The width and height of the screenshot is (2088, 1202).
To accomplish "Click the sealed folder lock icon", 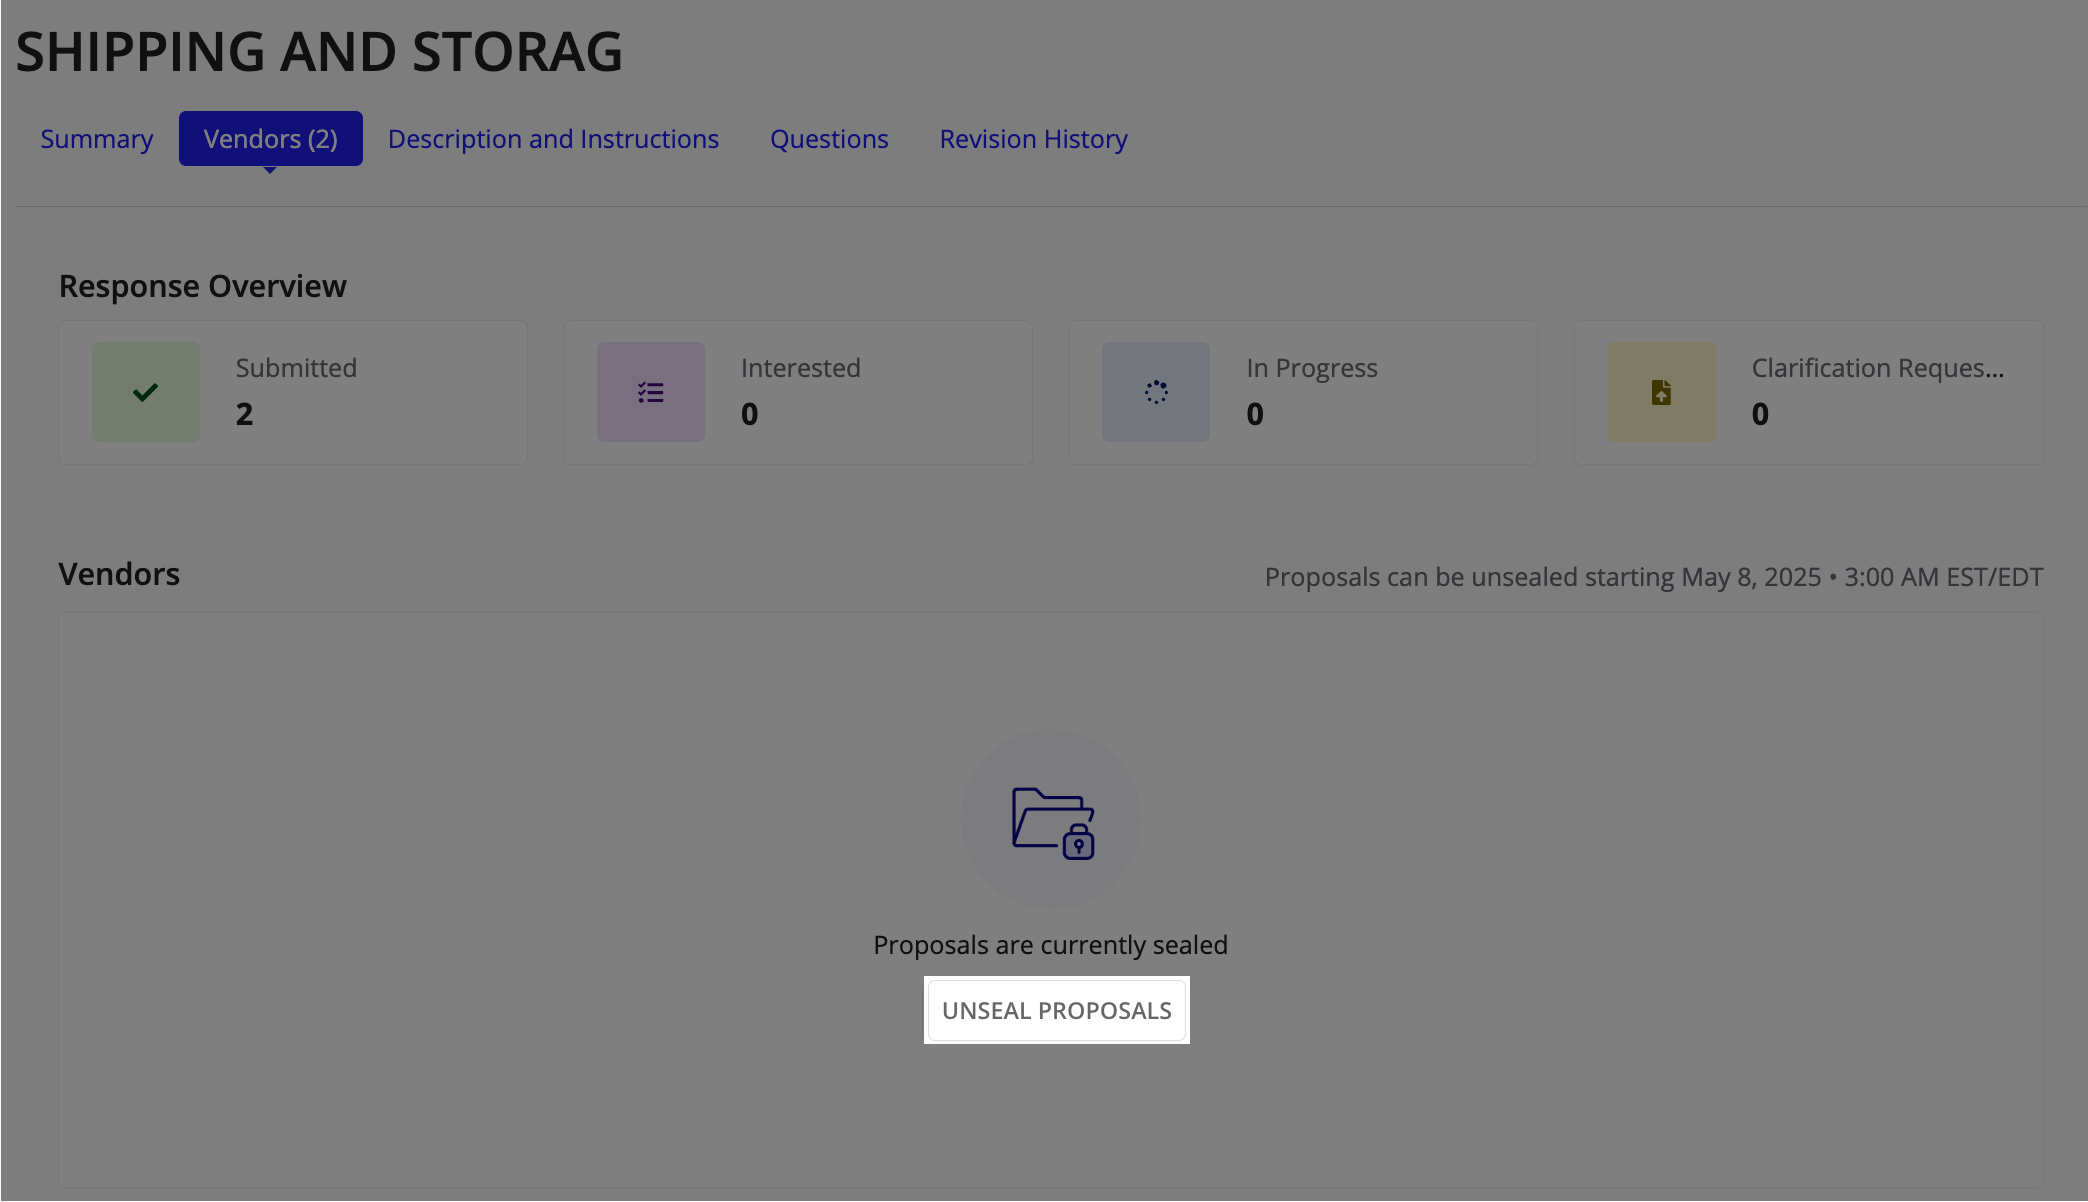I will click(x=1052, y=822).
